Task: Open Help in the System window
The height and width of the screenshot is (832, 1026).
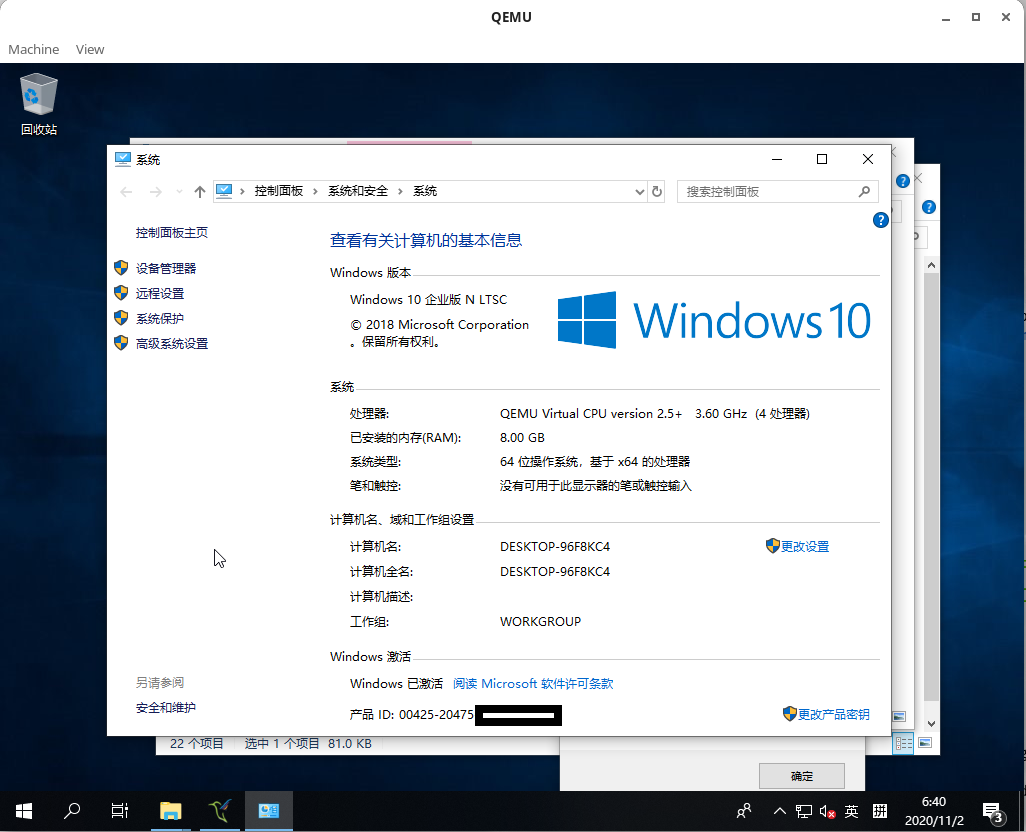Action: tap(881, 220)
